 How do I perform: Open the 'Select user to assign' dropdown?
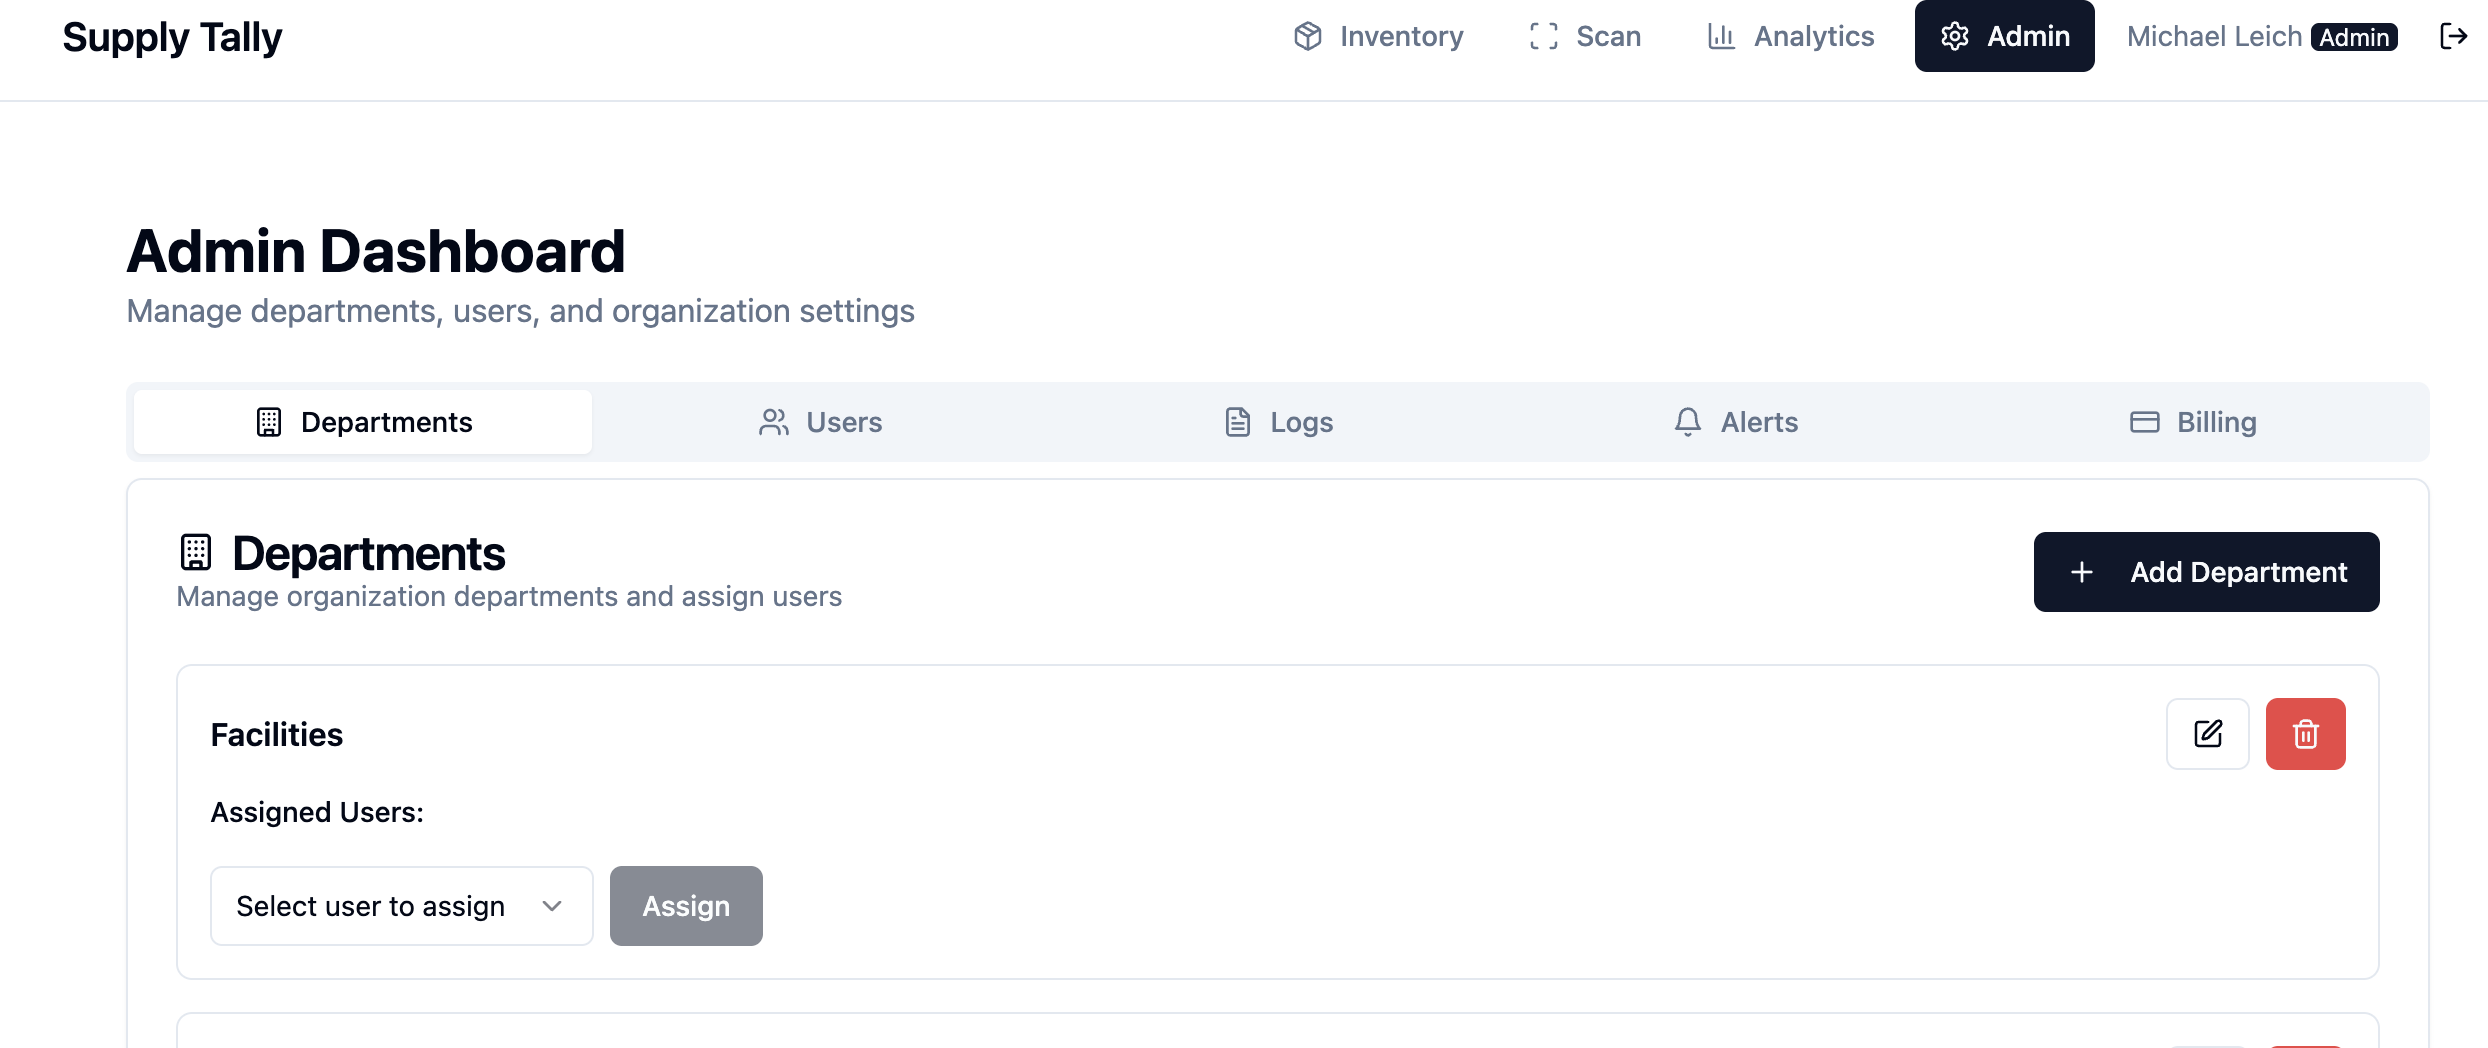pyautogui.click(x=400, y=905)
